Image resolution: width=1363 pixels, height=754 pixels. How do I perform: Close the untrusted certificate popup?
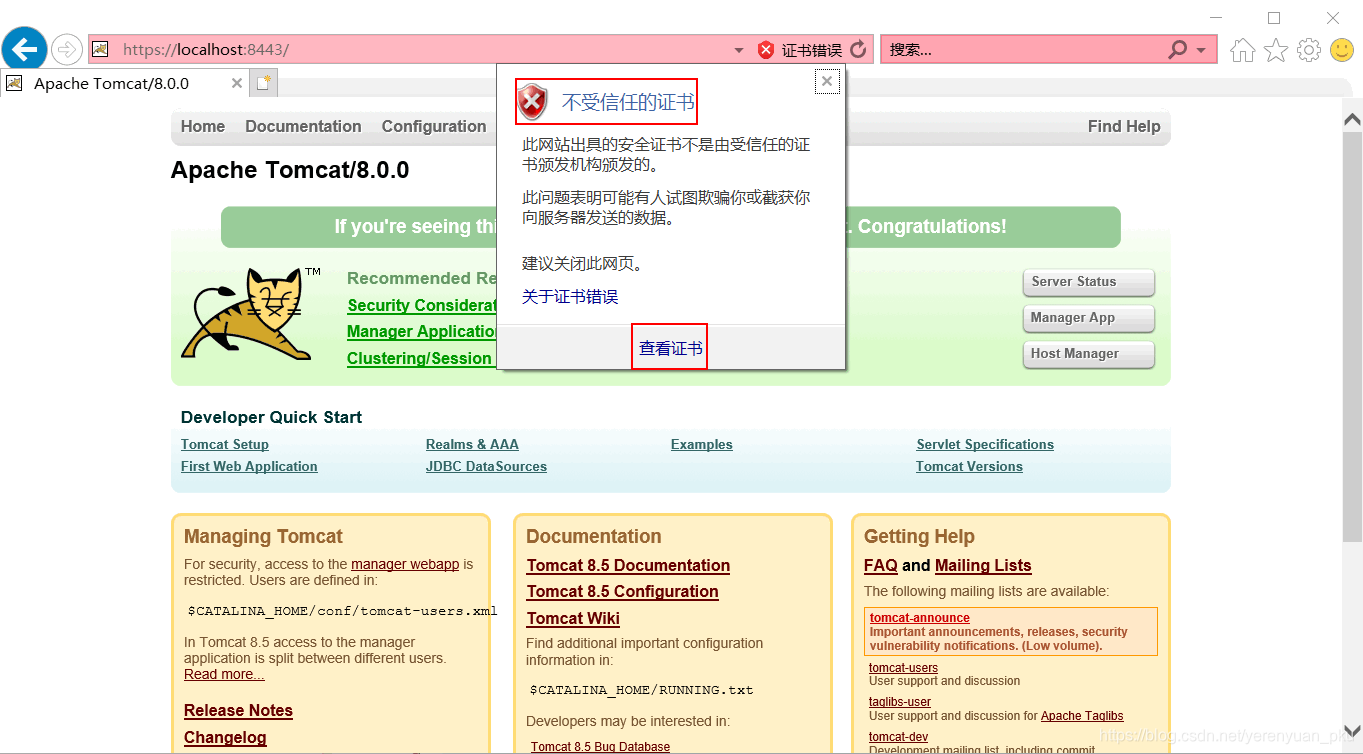[x=827, y=82]
